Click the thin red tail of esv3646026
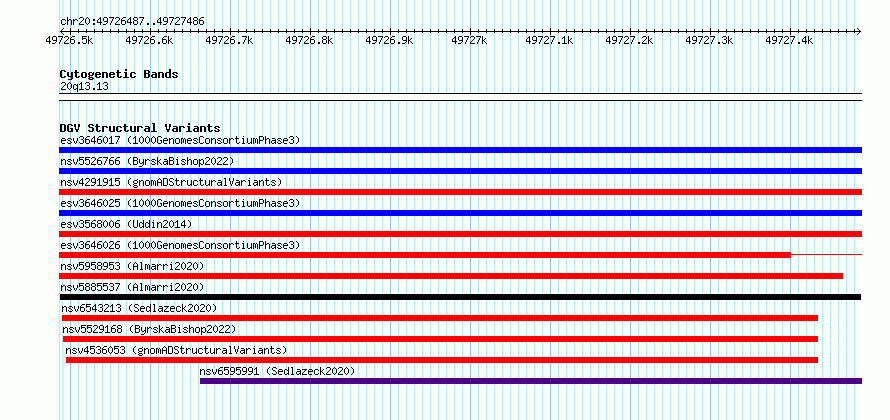Image resolution: width=890 pixels, height=420 pixels. 826,255
